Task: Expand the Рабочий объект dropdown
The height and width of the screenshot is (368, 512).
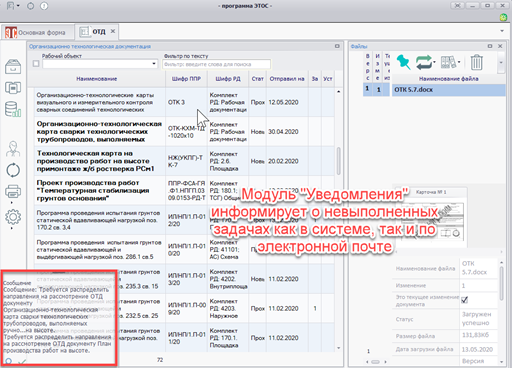Action: [154, 64]
